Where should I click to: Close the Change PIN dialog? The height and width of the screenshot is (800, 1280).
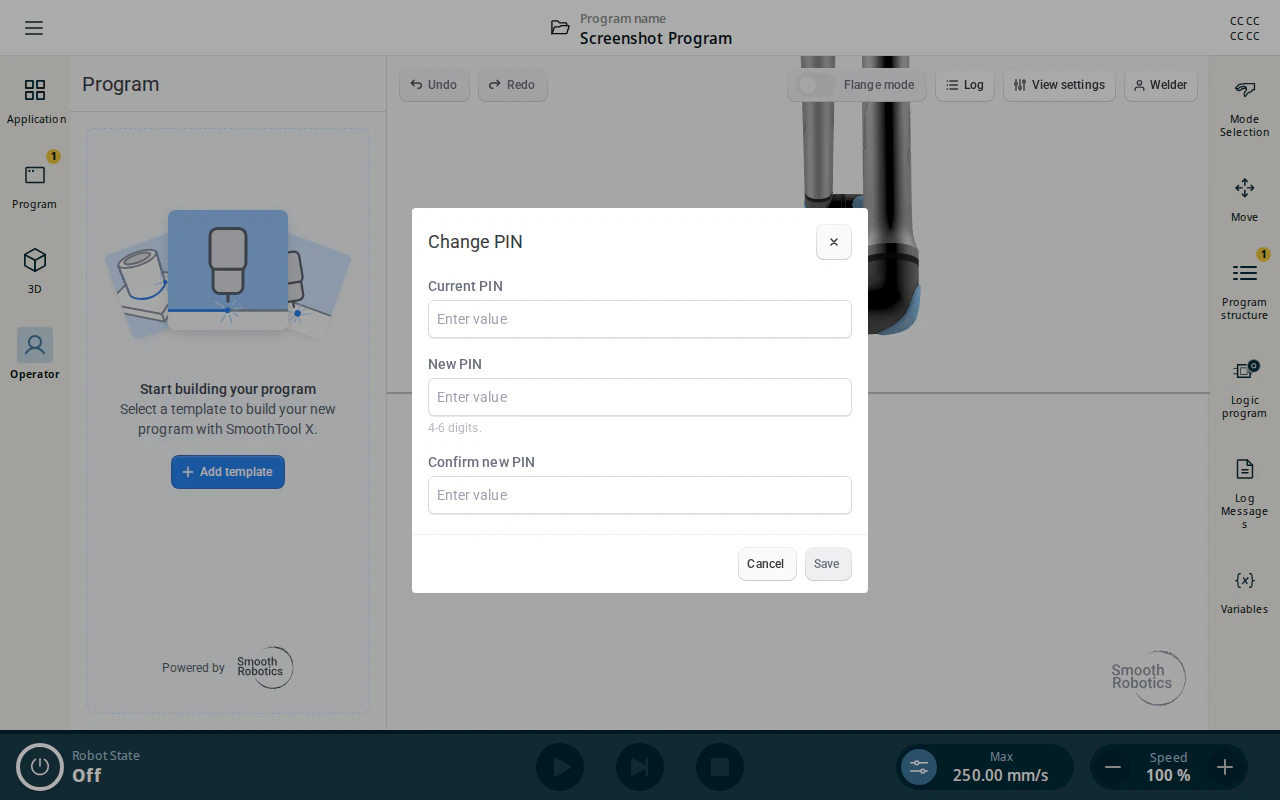tap(834, 242)
